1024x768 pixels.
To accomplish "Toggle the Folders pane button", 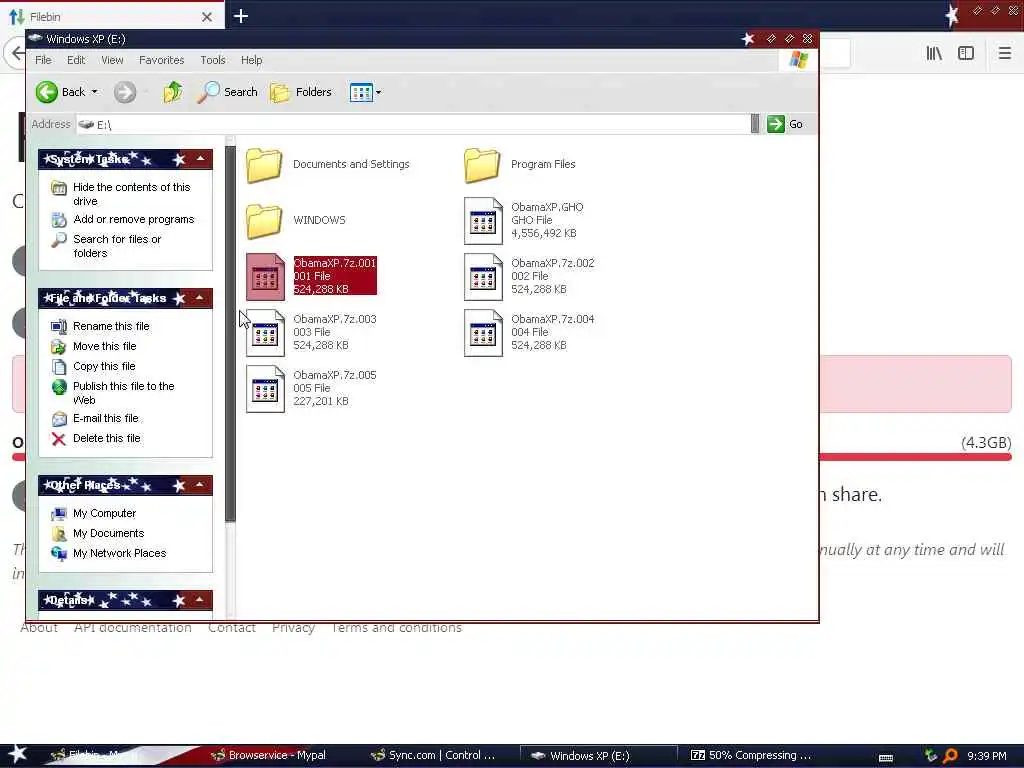I will point(301,92).
